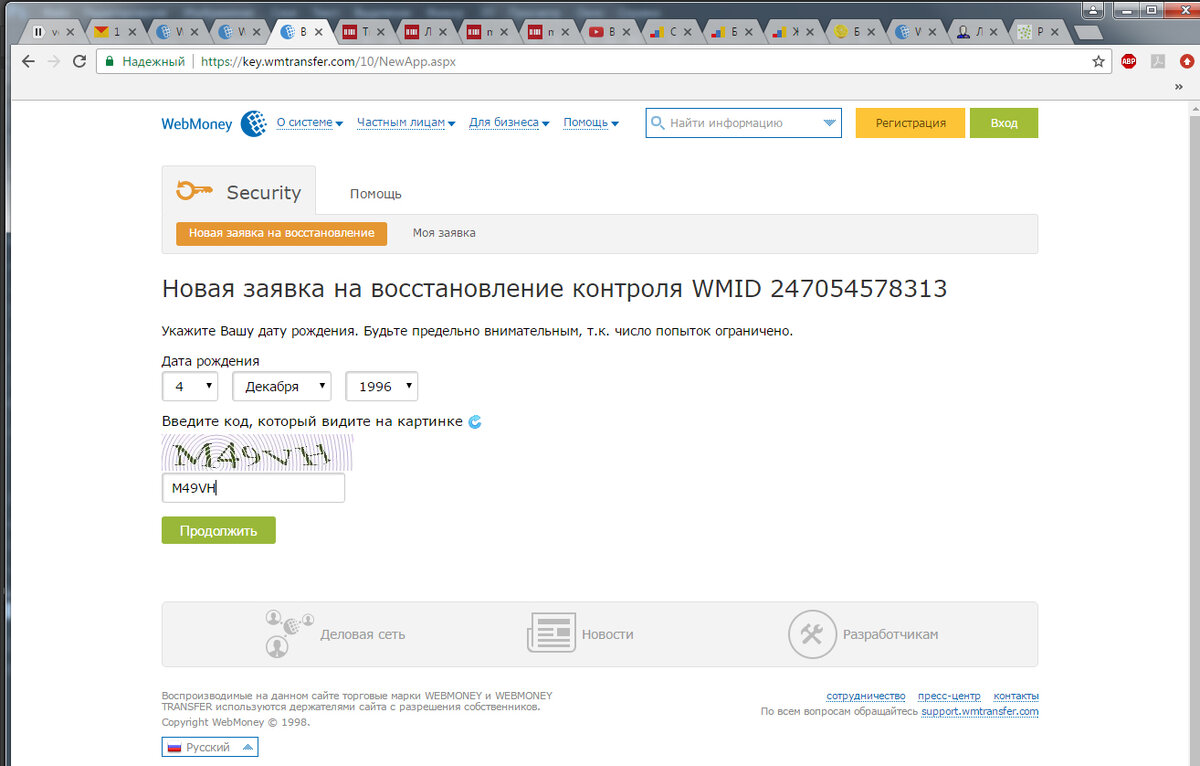Expand the Для бизнеса menu

pos(509,123)
